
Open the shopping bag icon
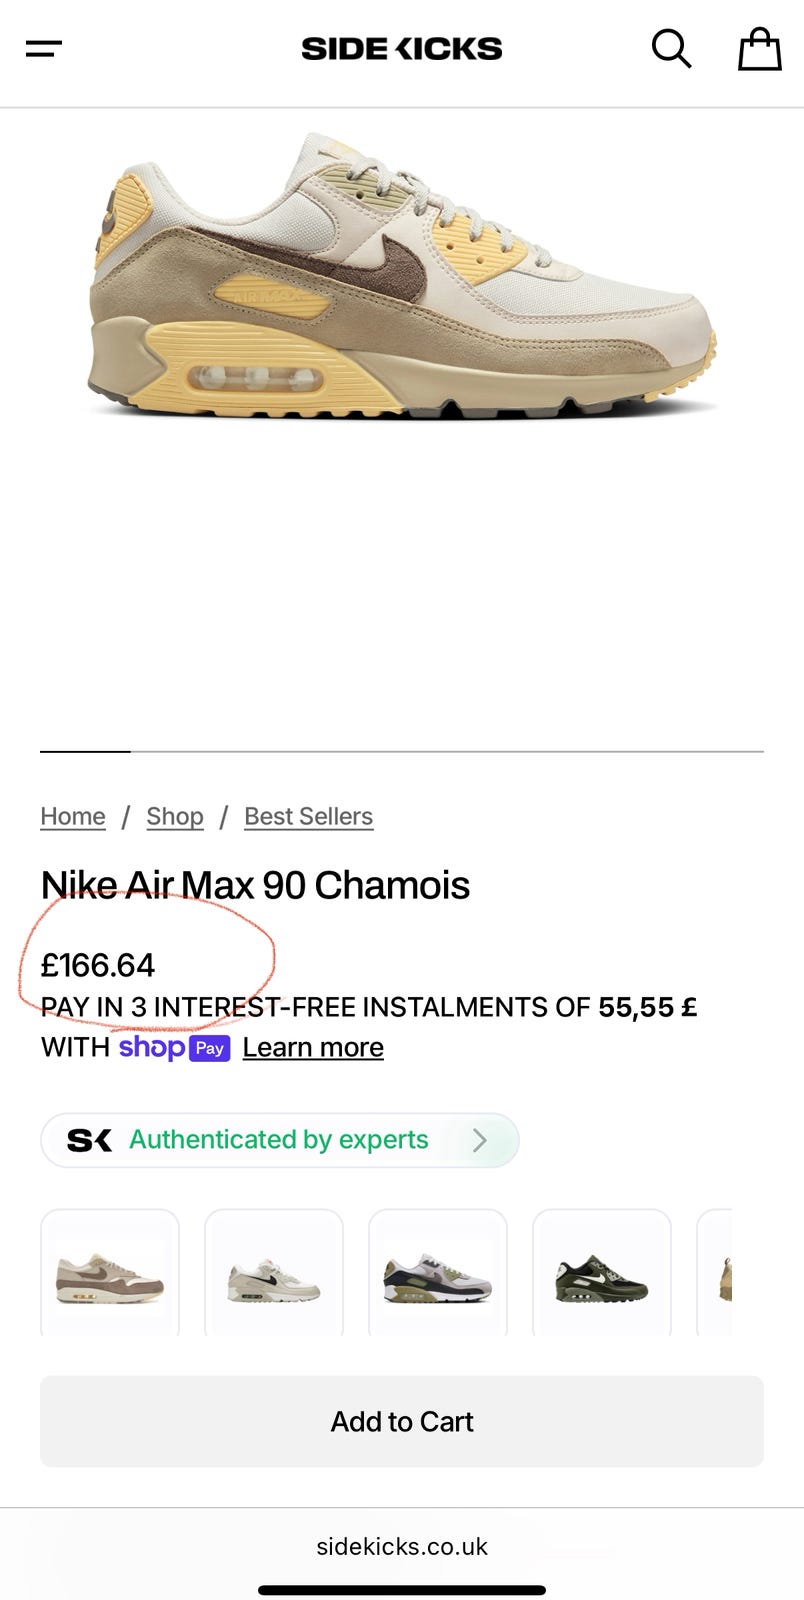tap(759, 48)
